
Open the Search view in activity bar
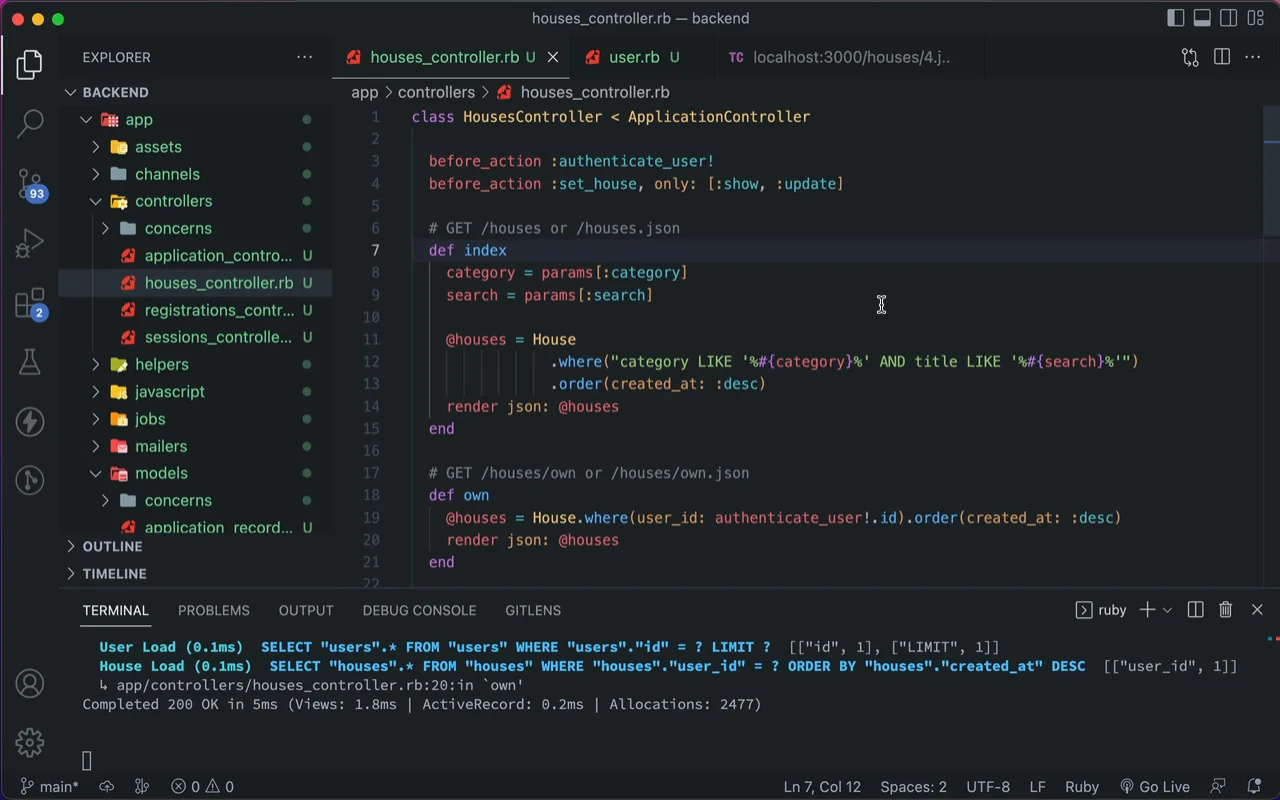pos(30,124)
